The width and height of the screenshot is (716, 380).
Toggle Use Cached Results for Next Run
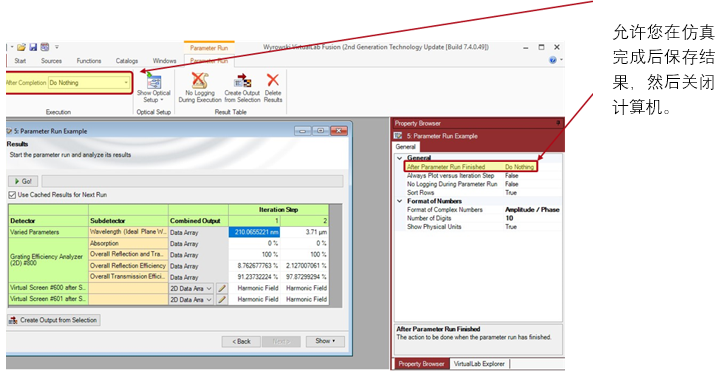click(x=12, y=195)
